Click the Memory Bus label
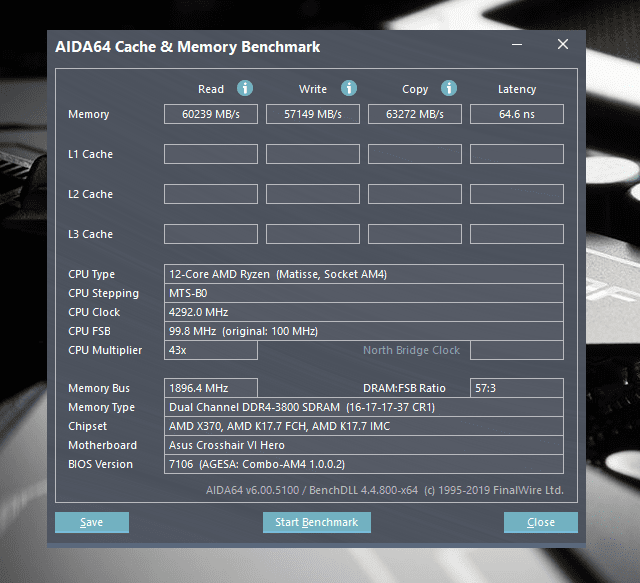The height and width of the screenshot is (583, 640). click(99, 388)
